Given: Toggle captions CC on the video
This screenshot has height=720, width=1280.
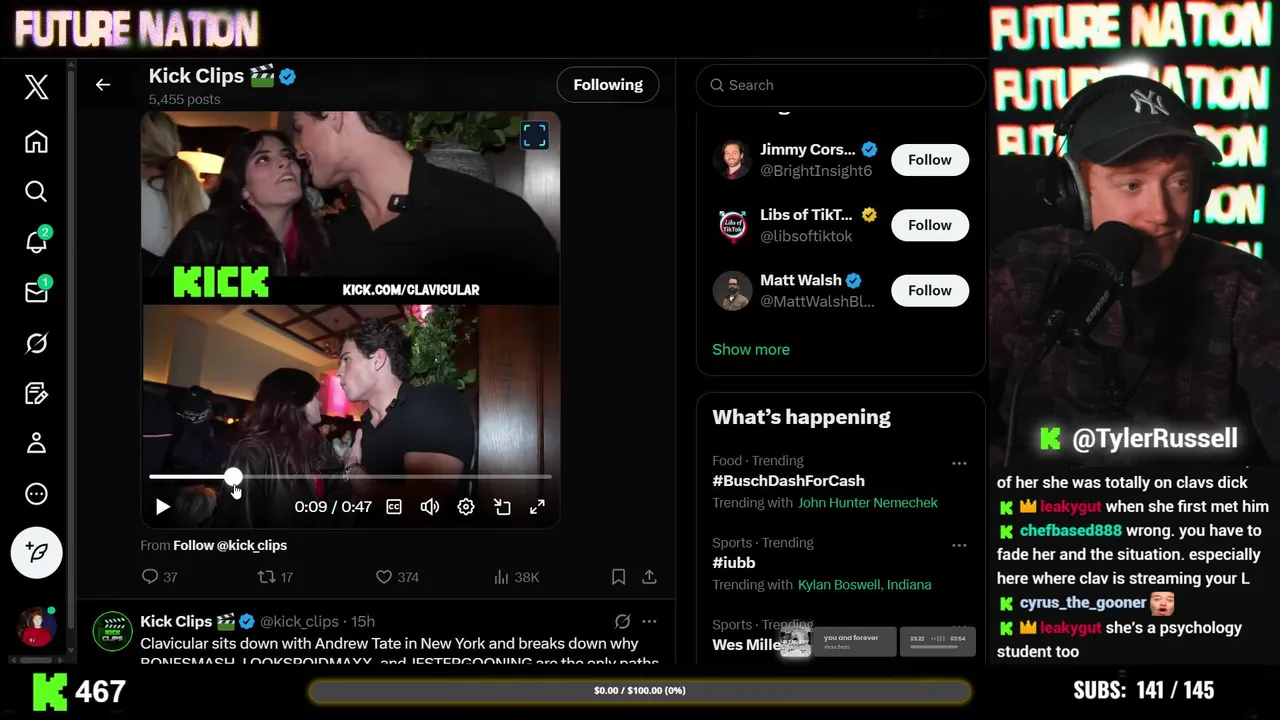Looking at the screenshot, I should (x=394, y=507).
